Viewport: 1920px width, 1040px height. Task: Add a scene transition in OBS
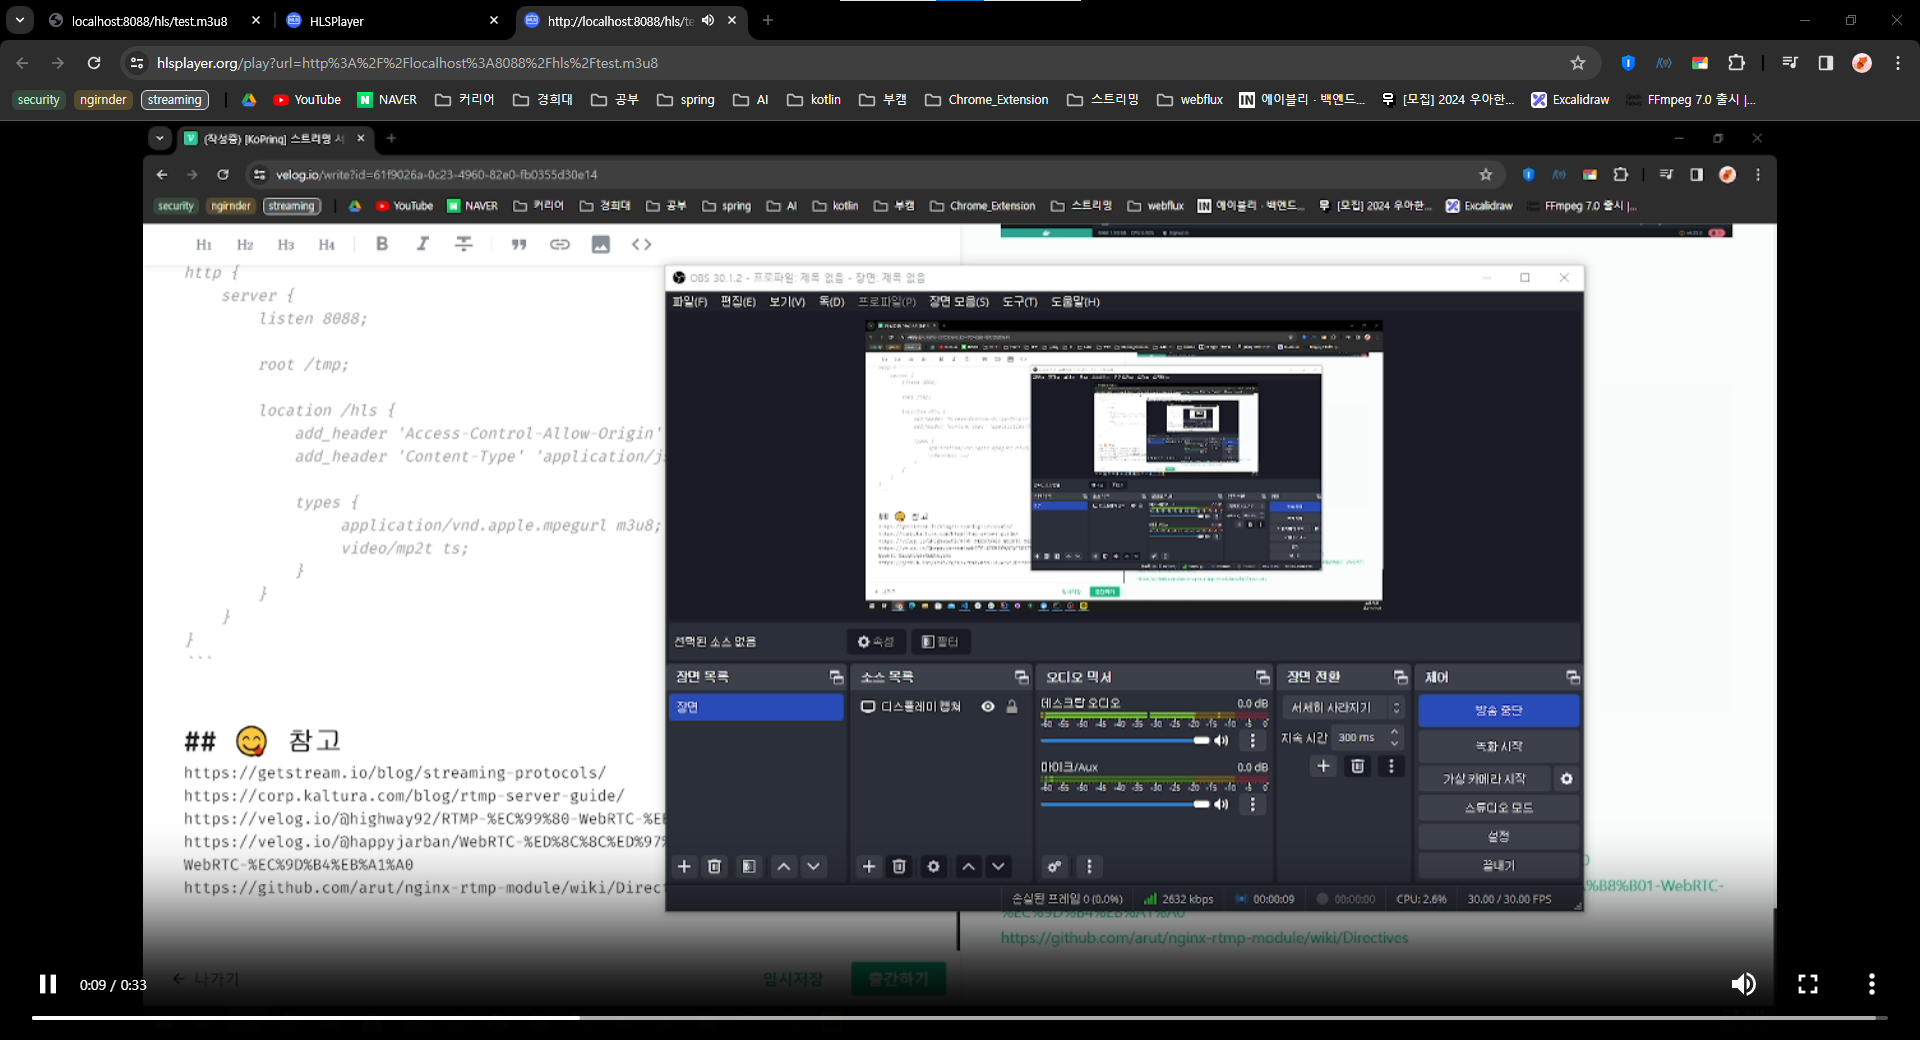click(1324, 766)
